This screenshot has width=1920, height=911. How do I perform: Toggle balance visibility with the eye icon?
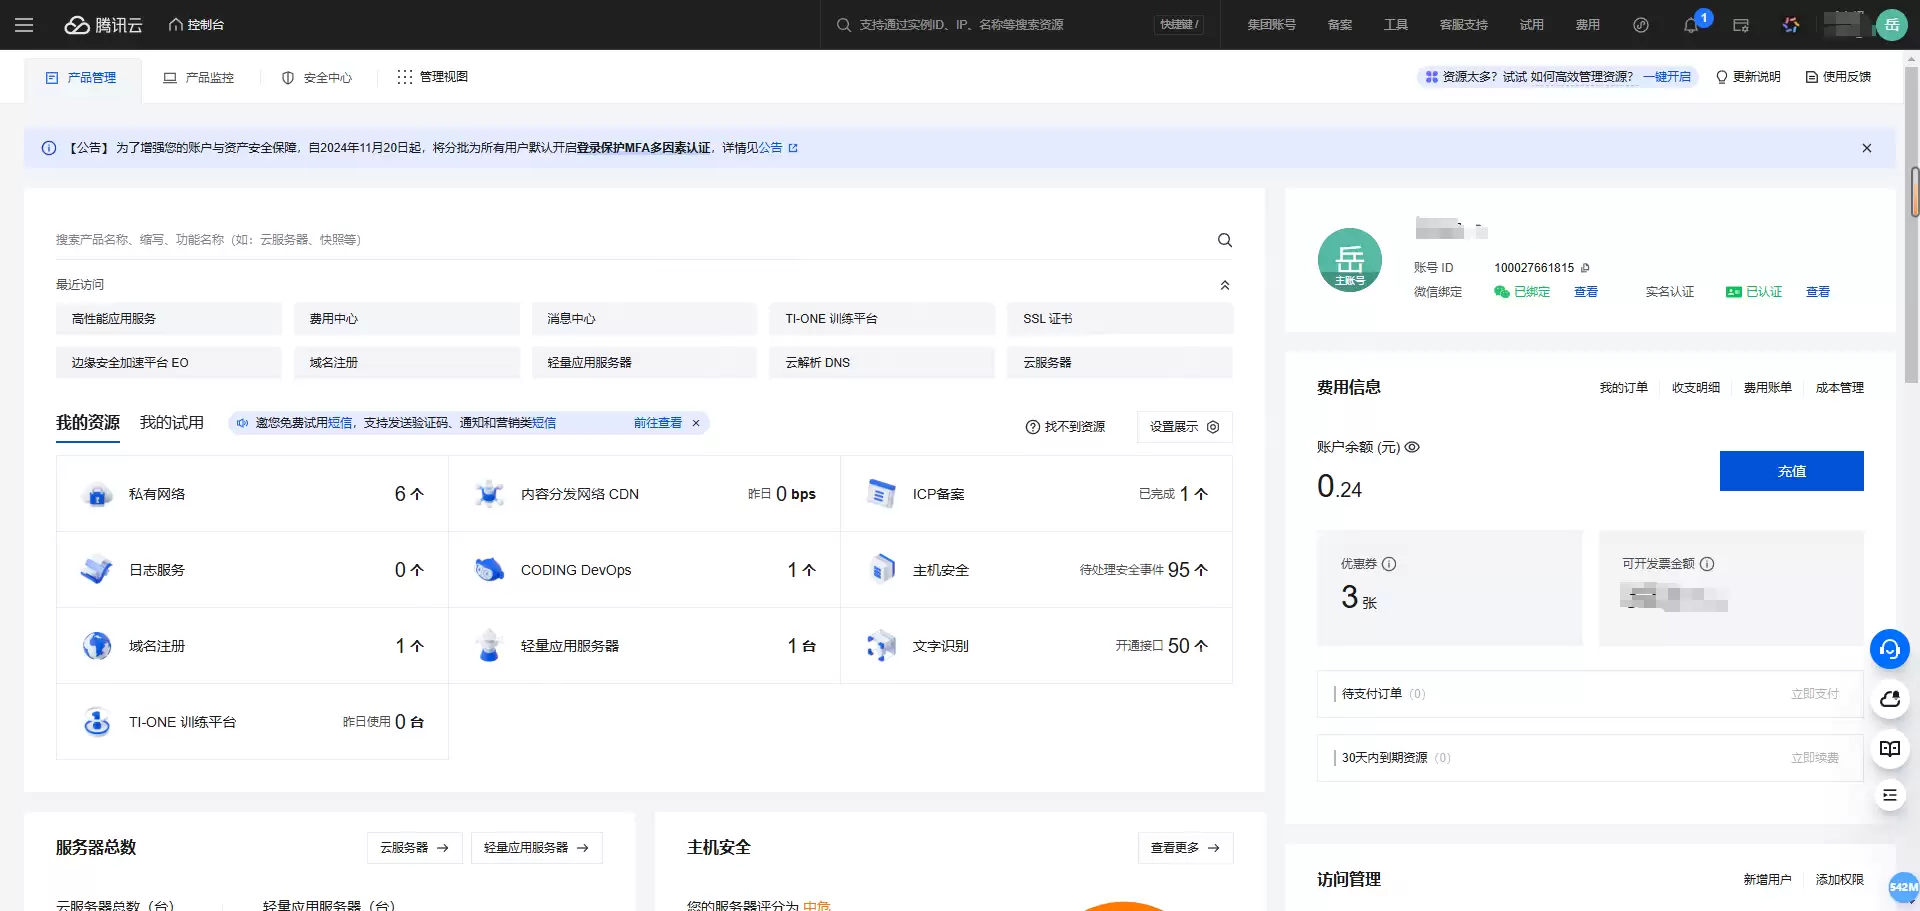(1412, 447)
